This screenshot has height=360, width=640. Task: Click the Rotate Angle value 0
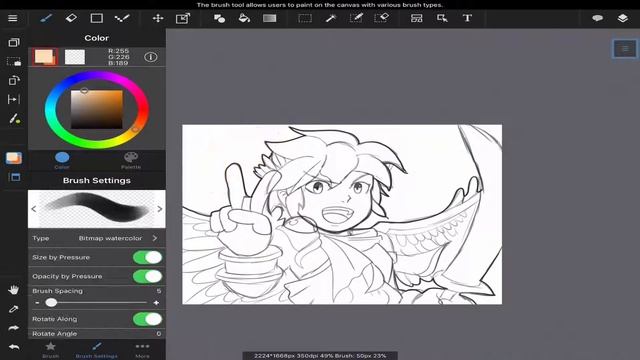(x=159, y=333)
